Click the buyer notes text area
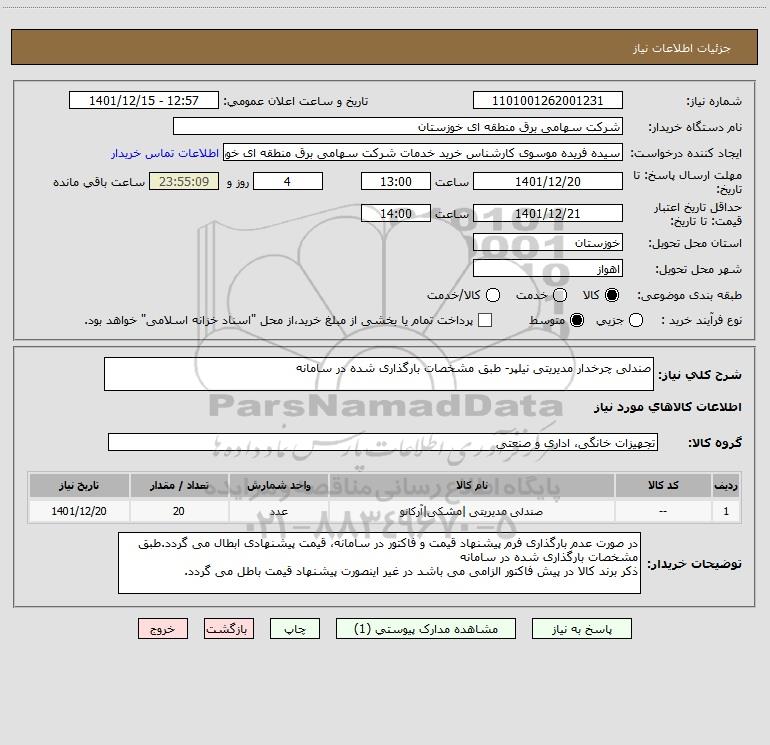Screen dimensions: 770x745 point(379,563)
